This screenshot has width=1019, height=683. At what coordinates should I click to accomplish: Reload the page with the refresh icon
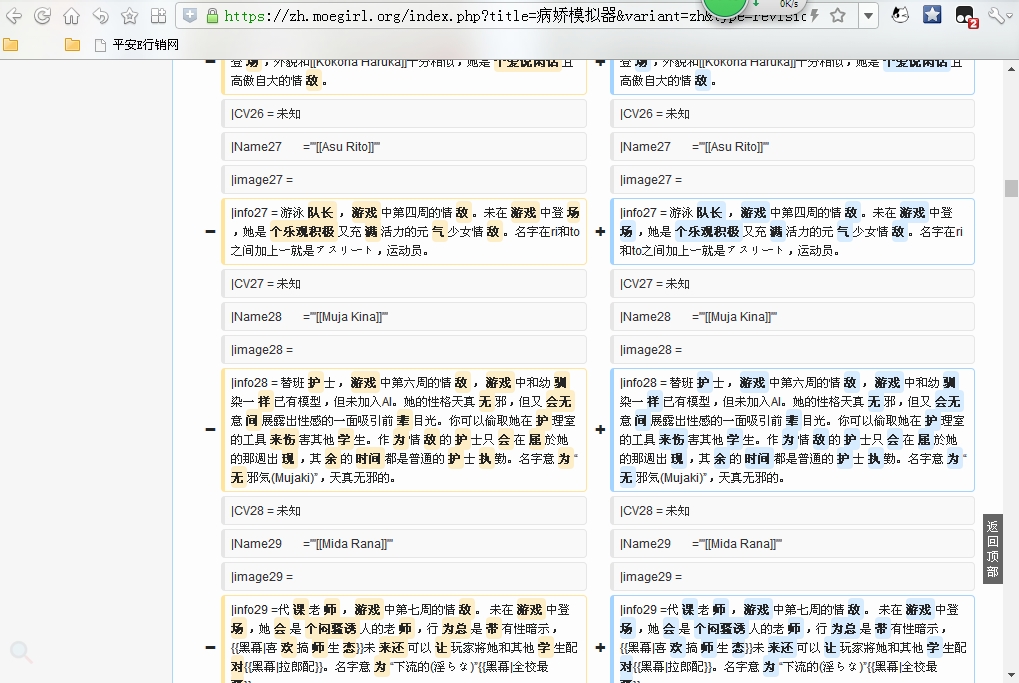[42, 16]
